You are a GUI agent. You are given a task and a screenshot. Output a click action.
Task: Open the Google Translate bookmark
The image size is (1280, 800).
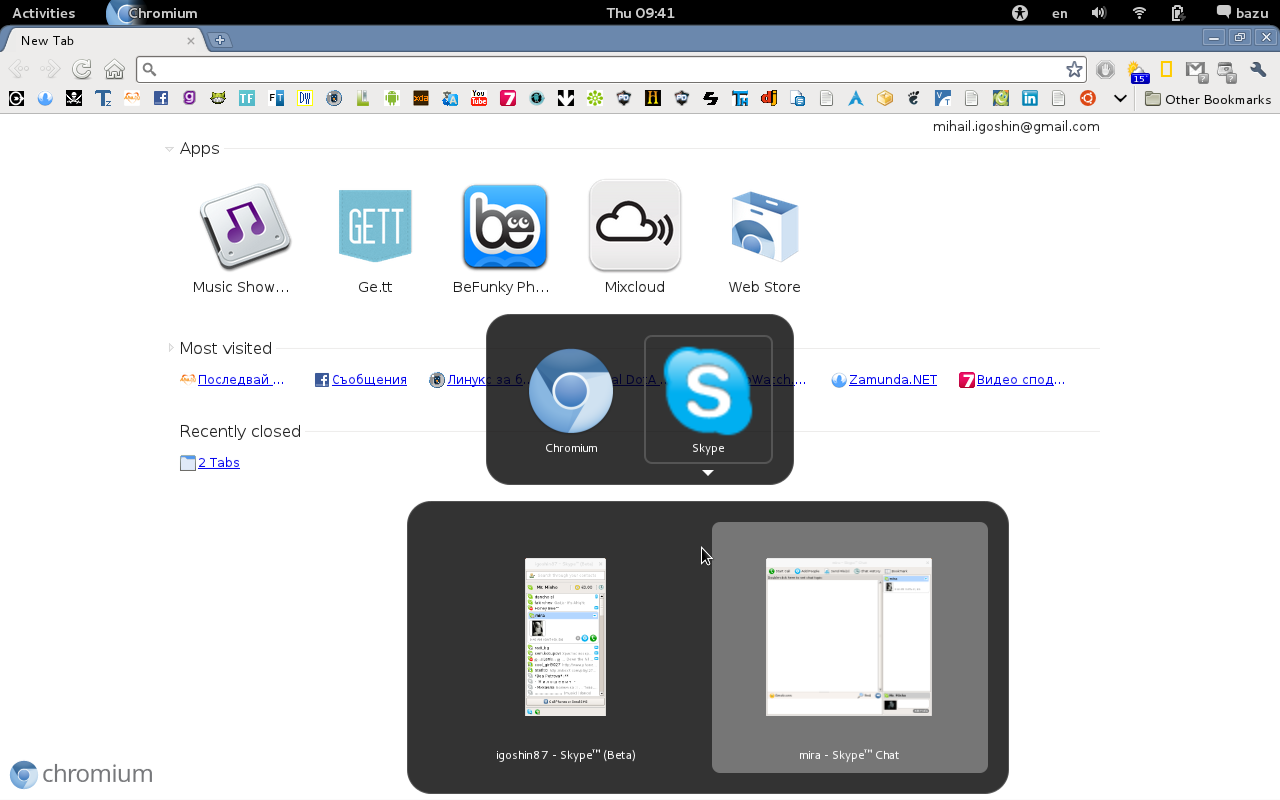[x=450, y=98]
